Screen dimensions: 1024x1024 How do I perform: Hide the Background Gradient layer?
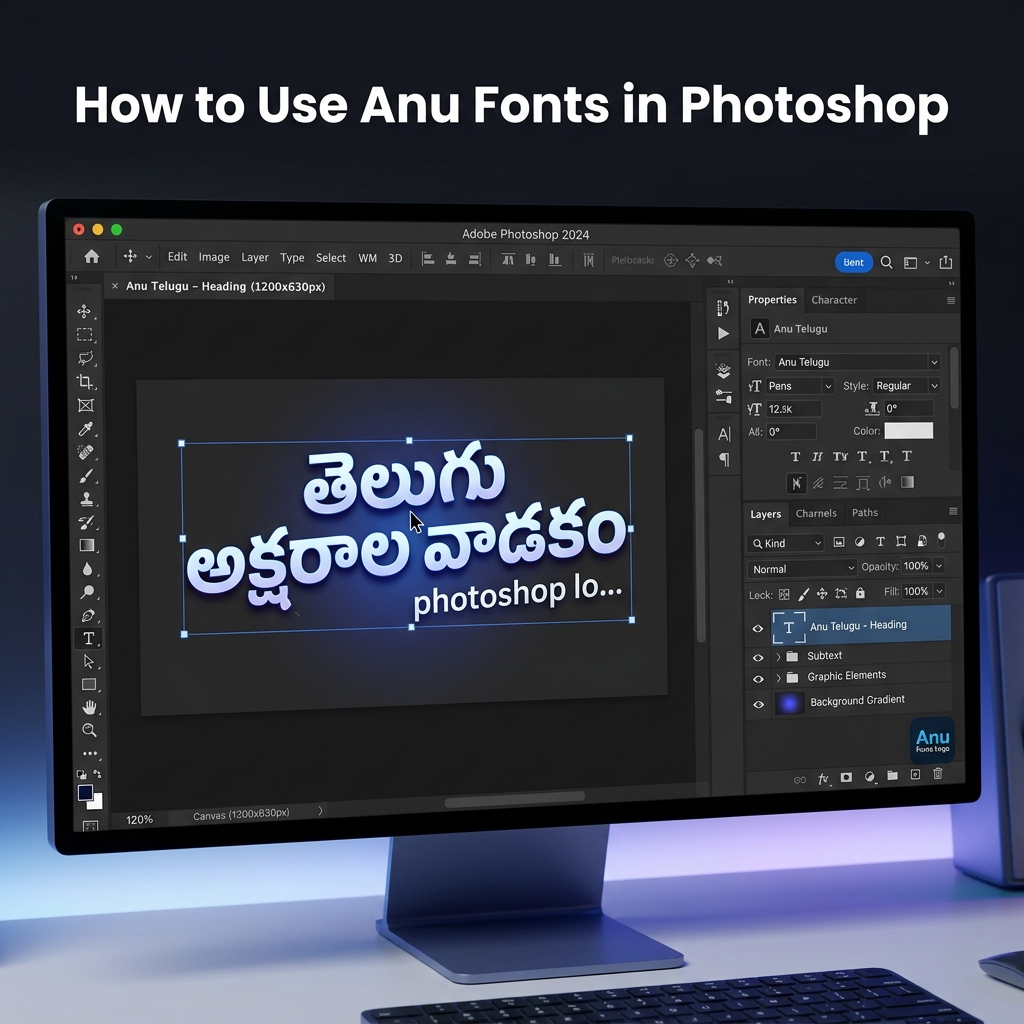[759, 702]
